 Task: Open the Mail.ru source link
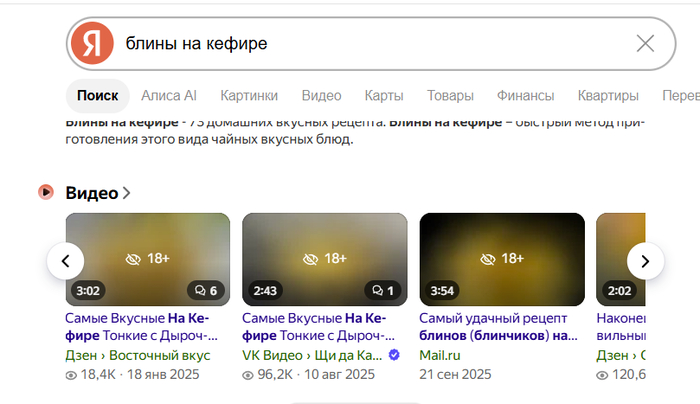point(440,355)
